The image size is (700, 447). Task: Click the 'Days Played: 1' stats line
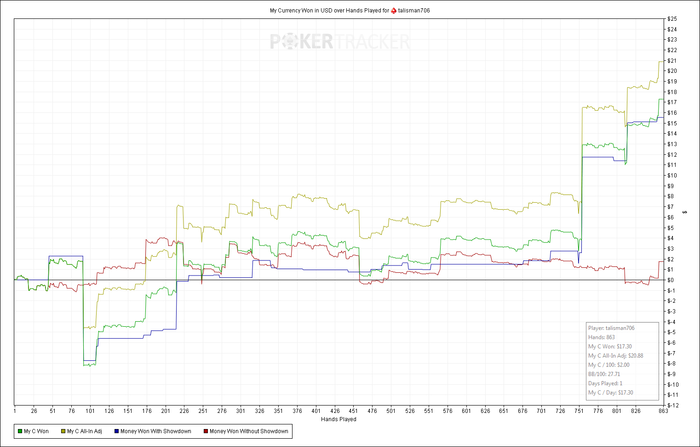(x=605, y=384)
